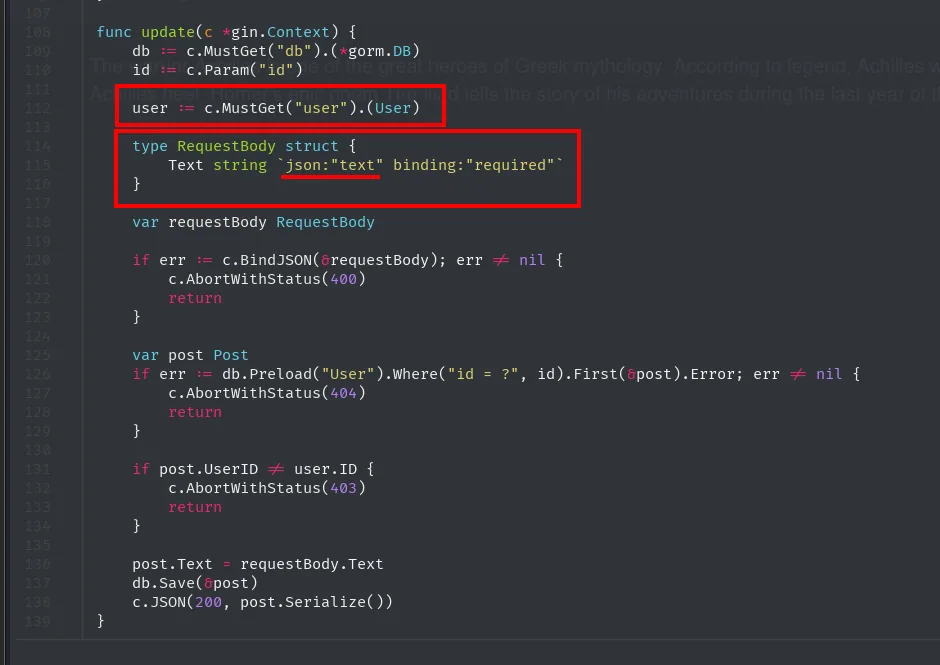Click the First(&post) call

tap(627, 374)
